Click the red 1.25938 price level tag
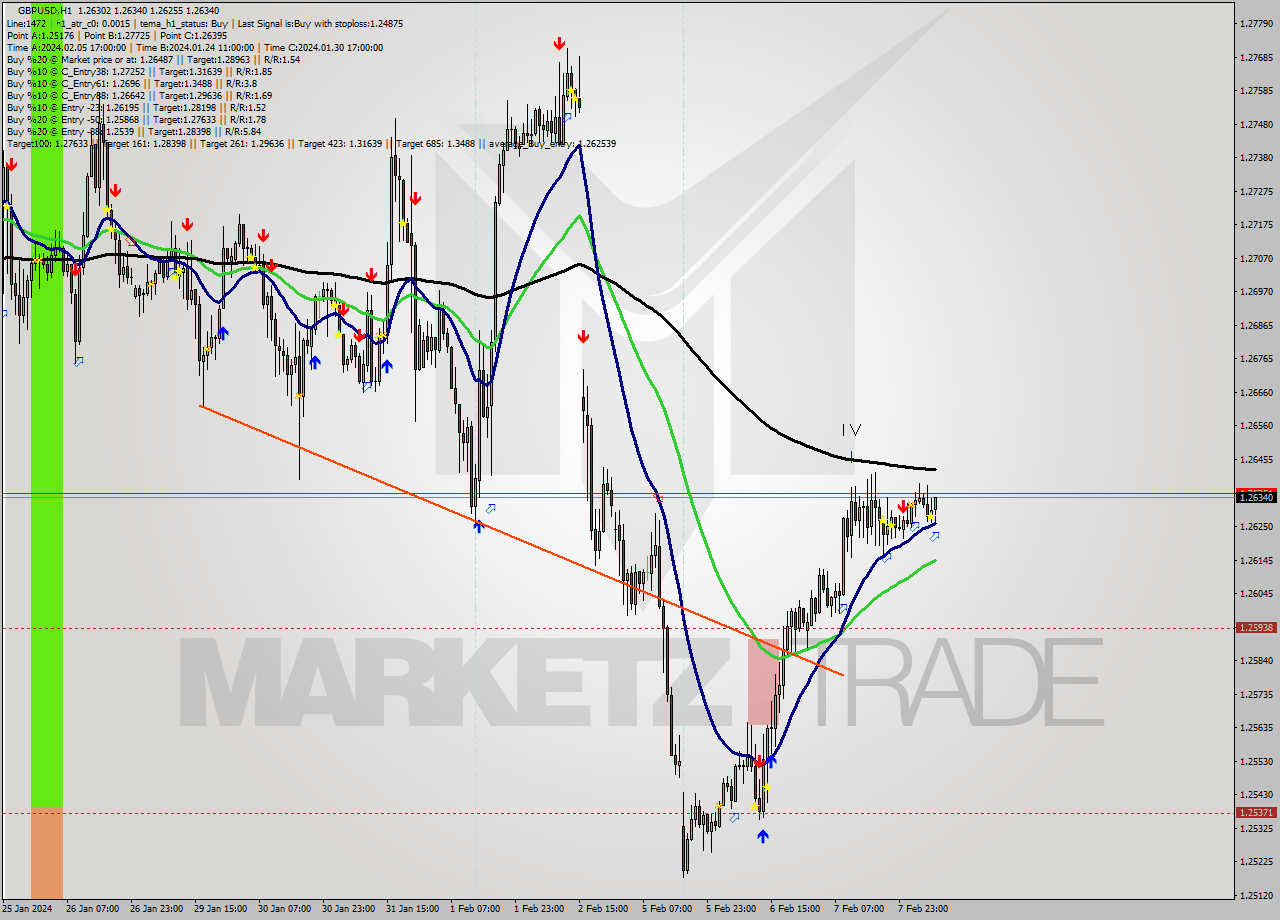Viewport: 1280px width, 920px height. click(1256, 628)
